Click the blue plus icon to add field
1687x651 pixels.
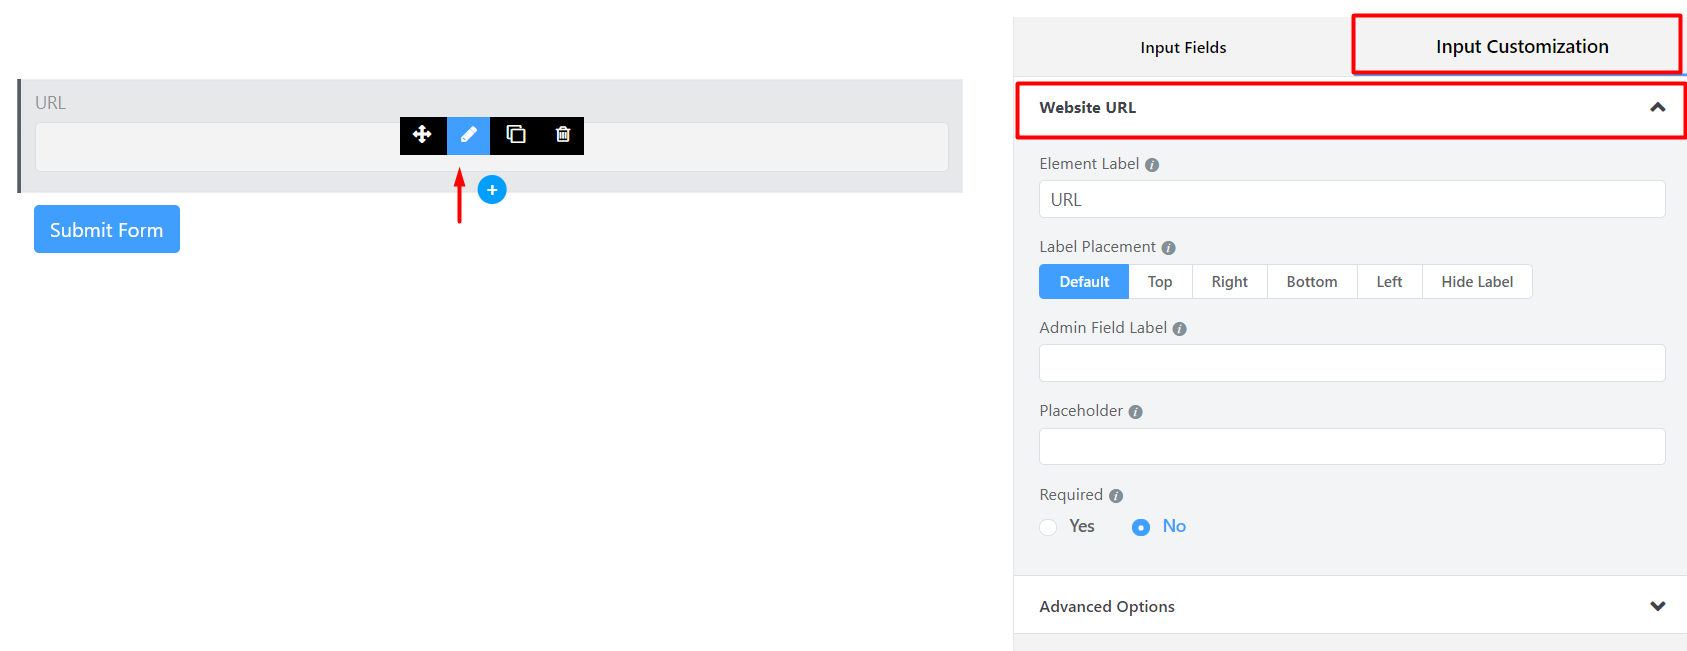coord(492,190)
